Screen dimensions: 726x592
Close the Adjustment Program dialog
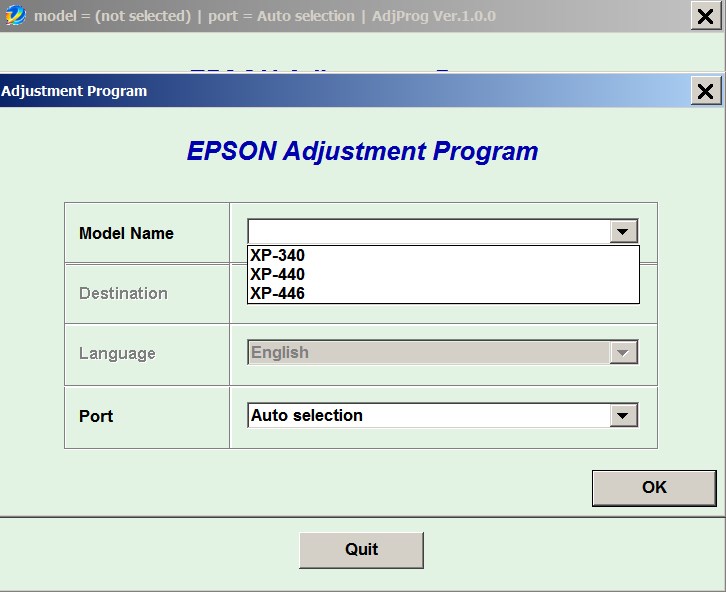click(705, 91)
